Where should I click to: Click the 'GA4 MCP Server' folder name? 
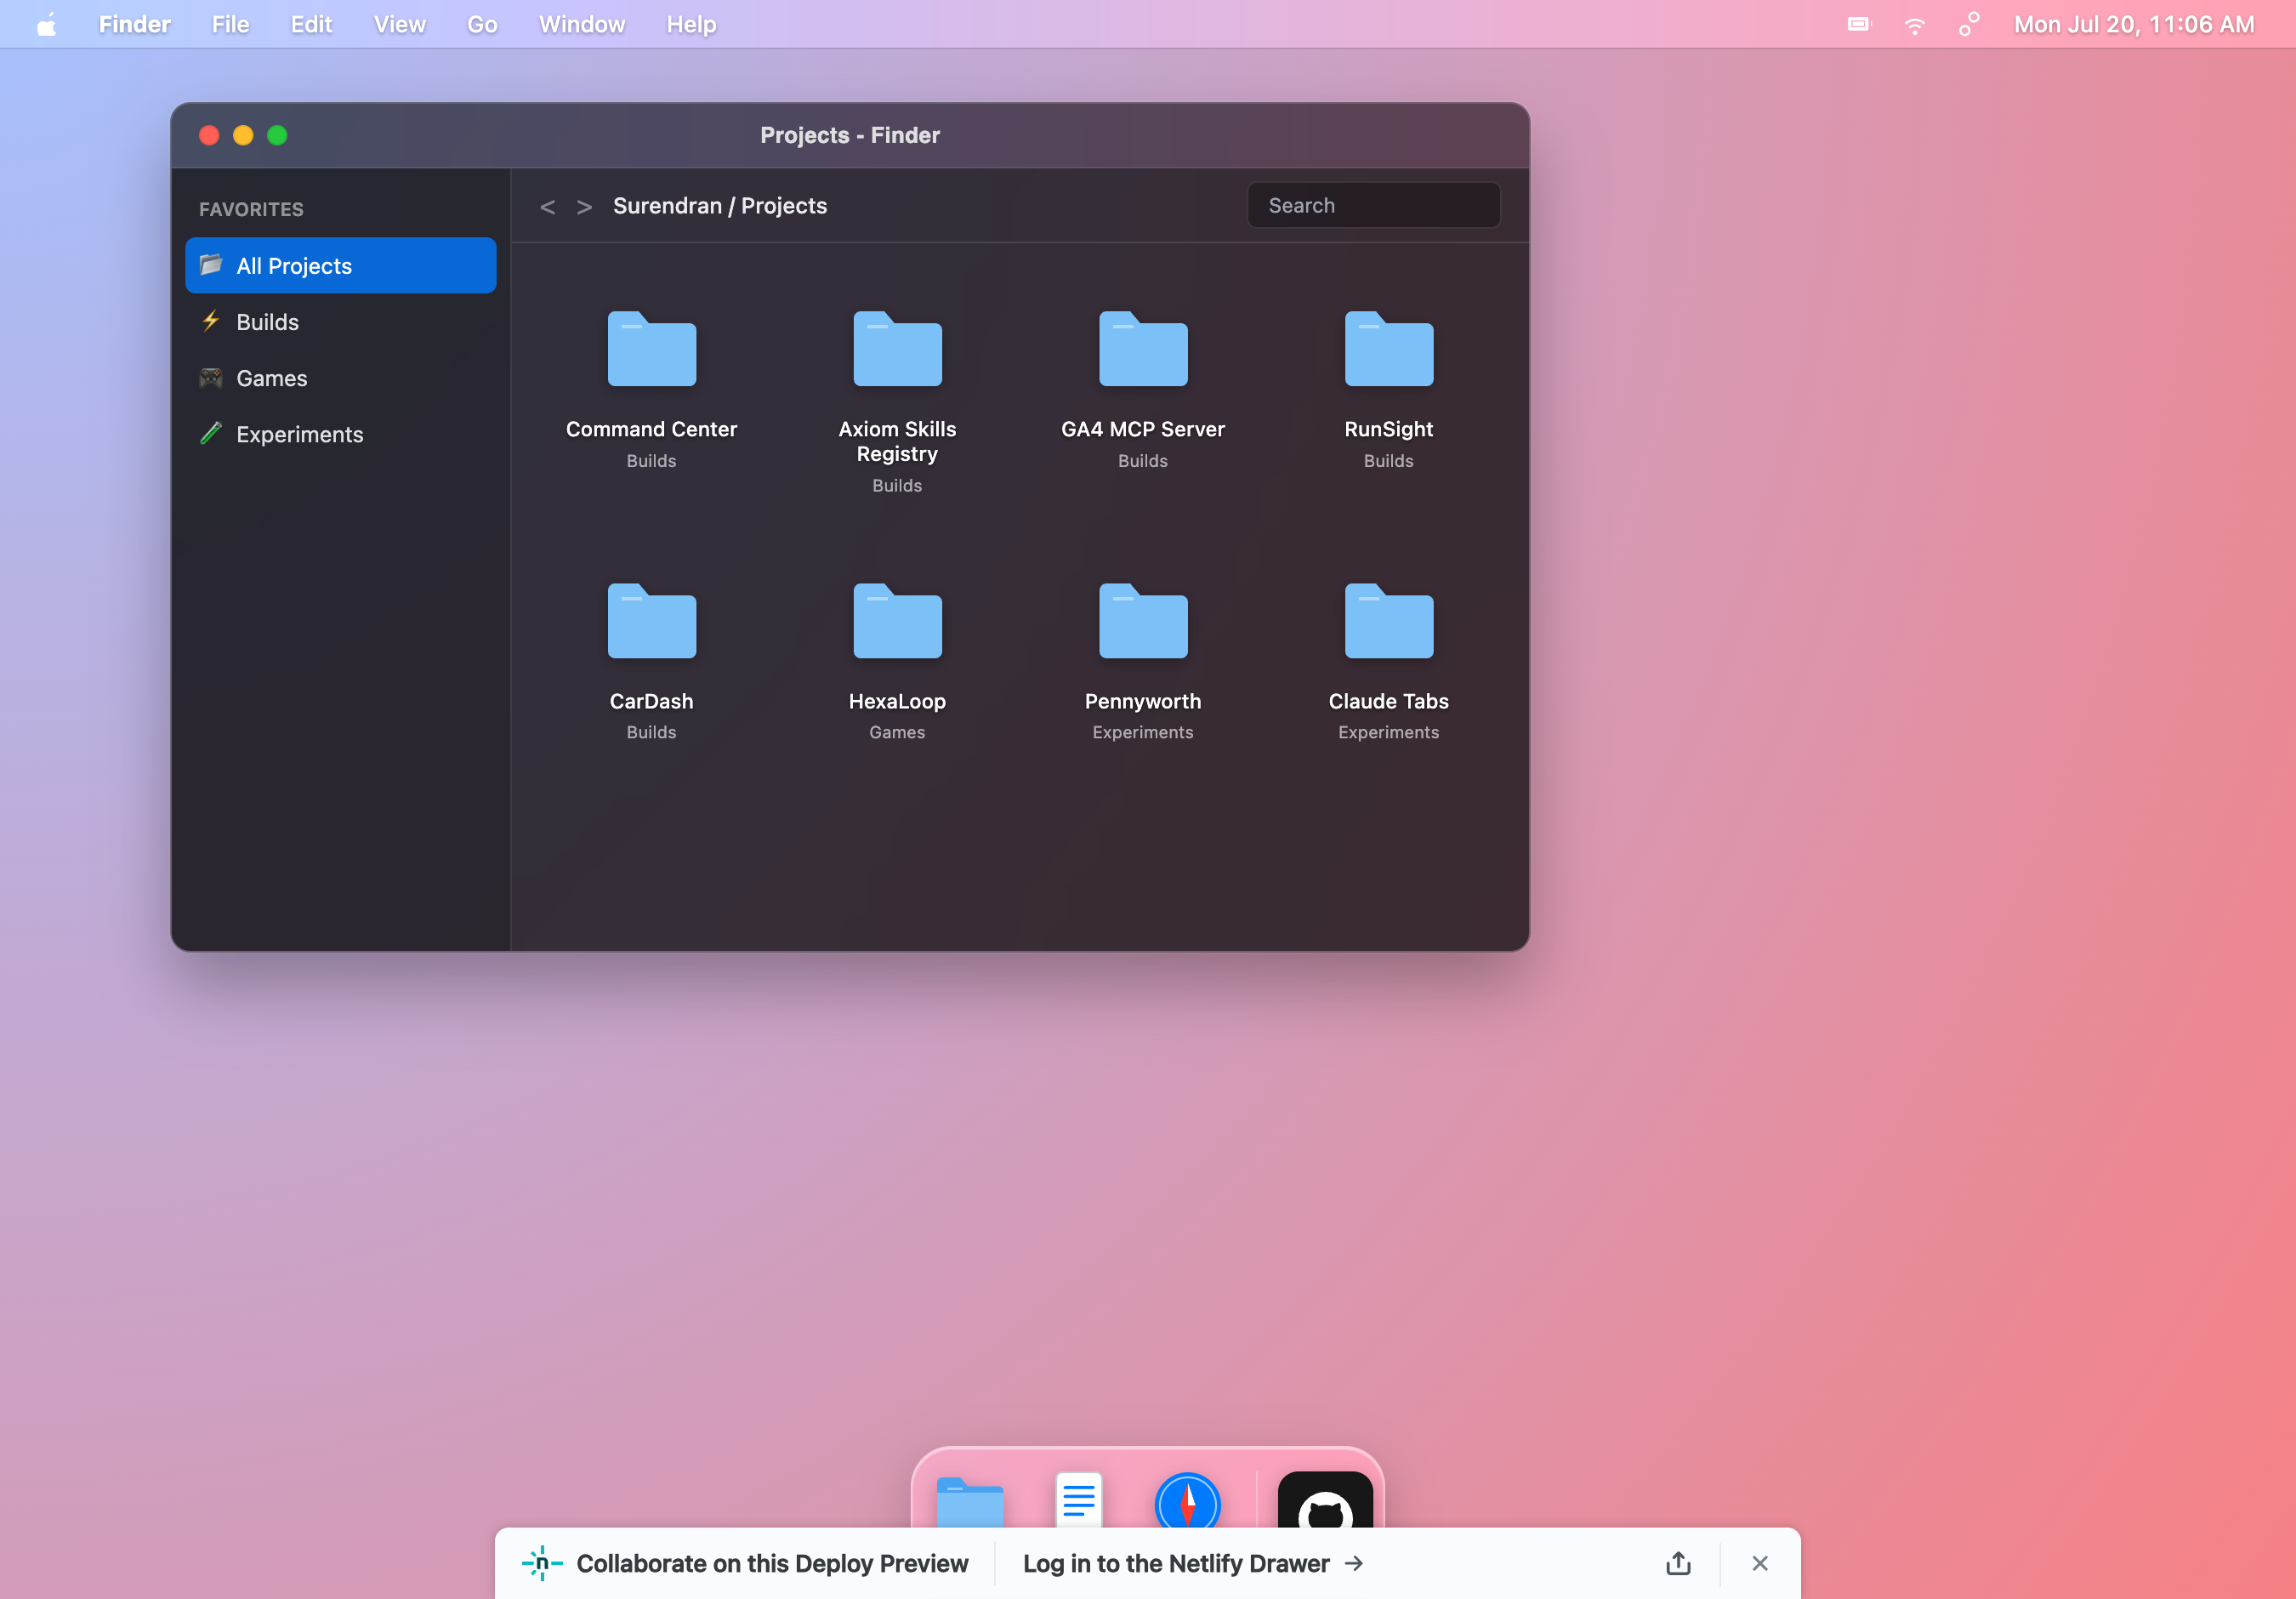[1143, 429]
